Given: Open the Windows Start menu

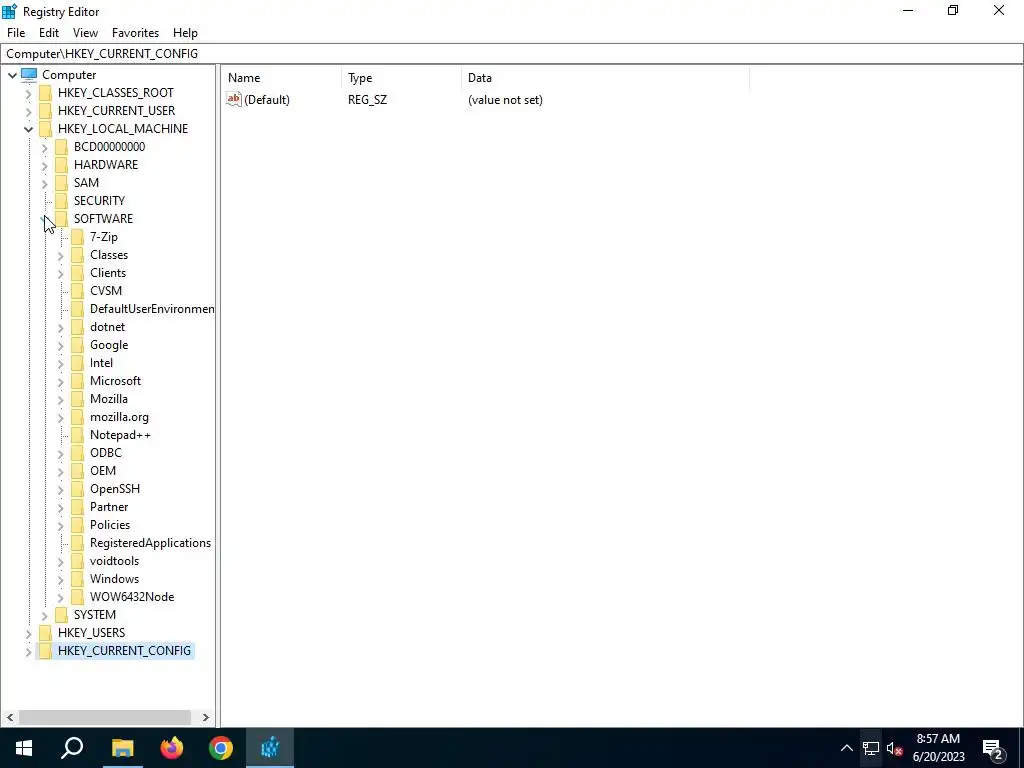Looking at the screenshot, I should point(24,748).
